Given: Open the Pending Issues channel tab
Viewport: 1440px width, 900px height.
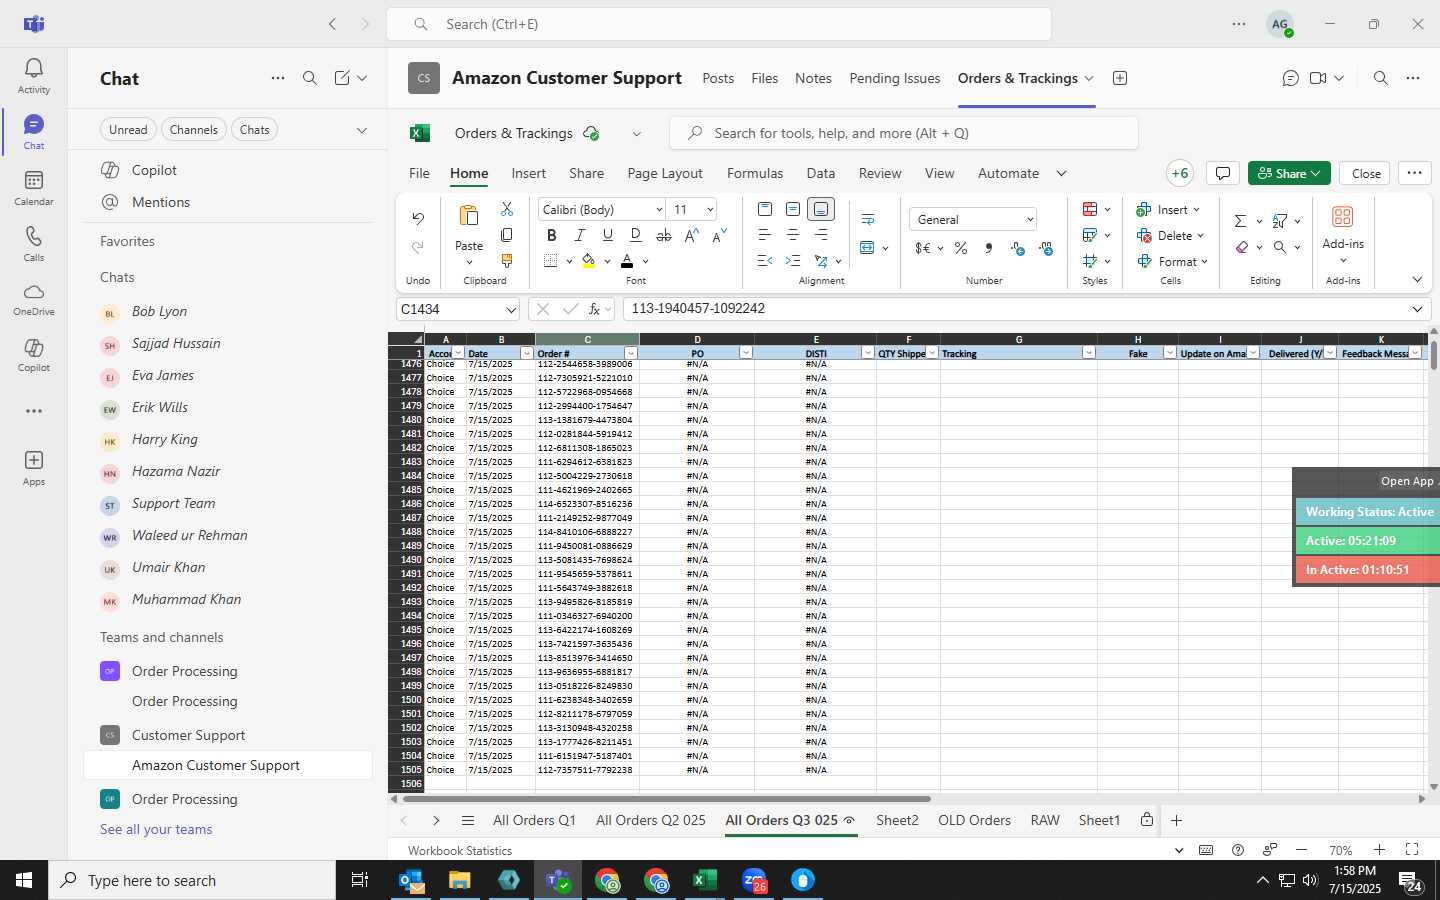Looking at the screenshot, I should click(894, 78).
